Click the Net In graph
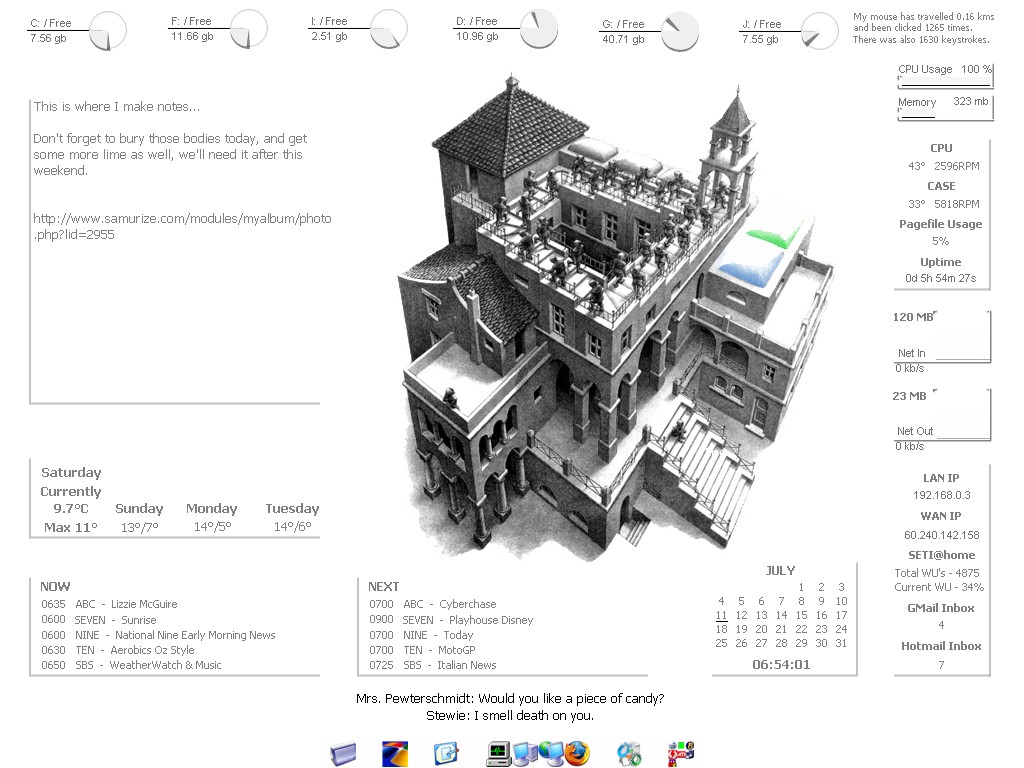The height and width of the screenshot is (768, 1024). (941, 339)
